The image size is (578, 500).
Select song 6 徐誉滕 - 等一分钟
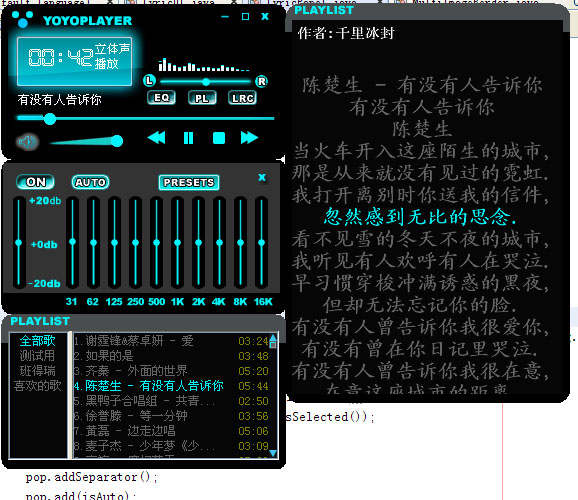(171, 416)
